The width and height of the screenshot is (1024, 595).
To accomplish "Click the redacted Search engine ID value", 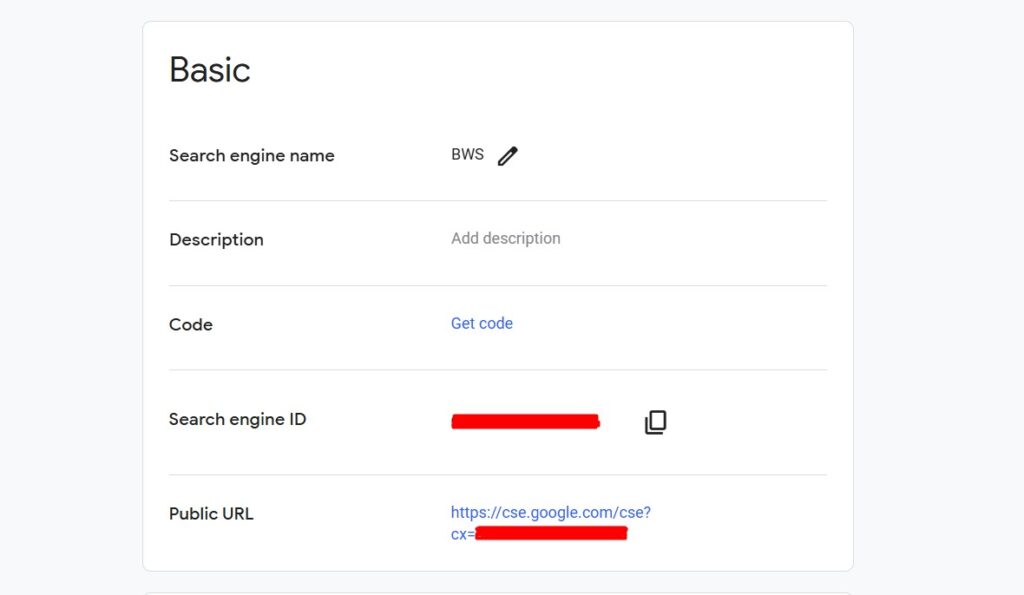I will (x=525, y=421).
